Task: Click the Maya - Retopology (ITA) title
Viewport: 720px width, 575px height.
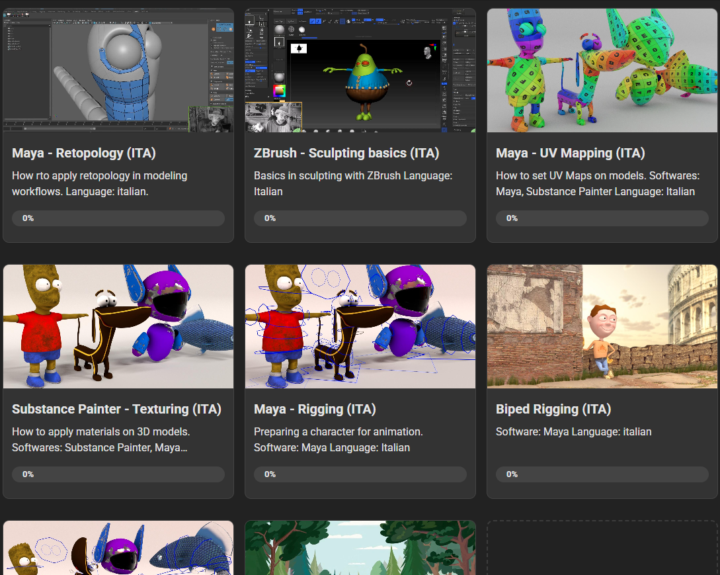Action: point(84,153)
